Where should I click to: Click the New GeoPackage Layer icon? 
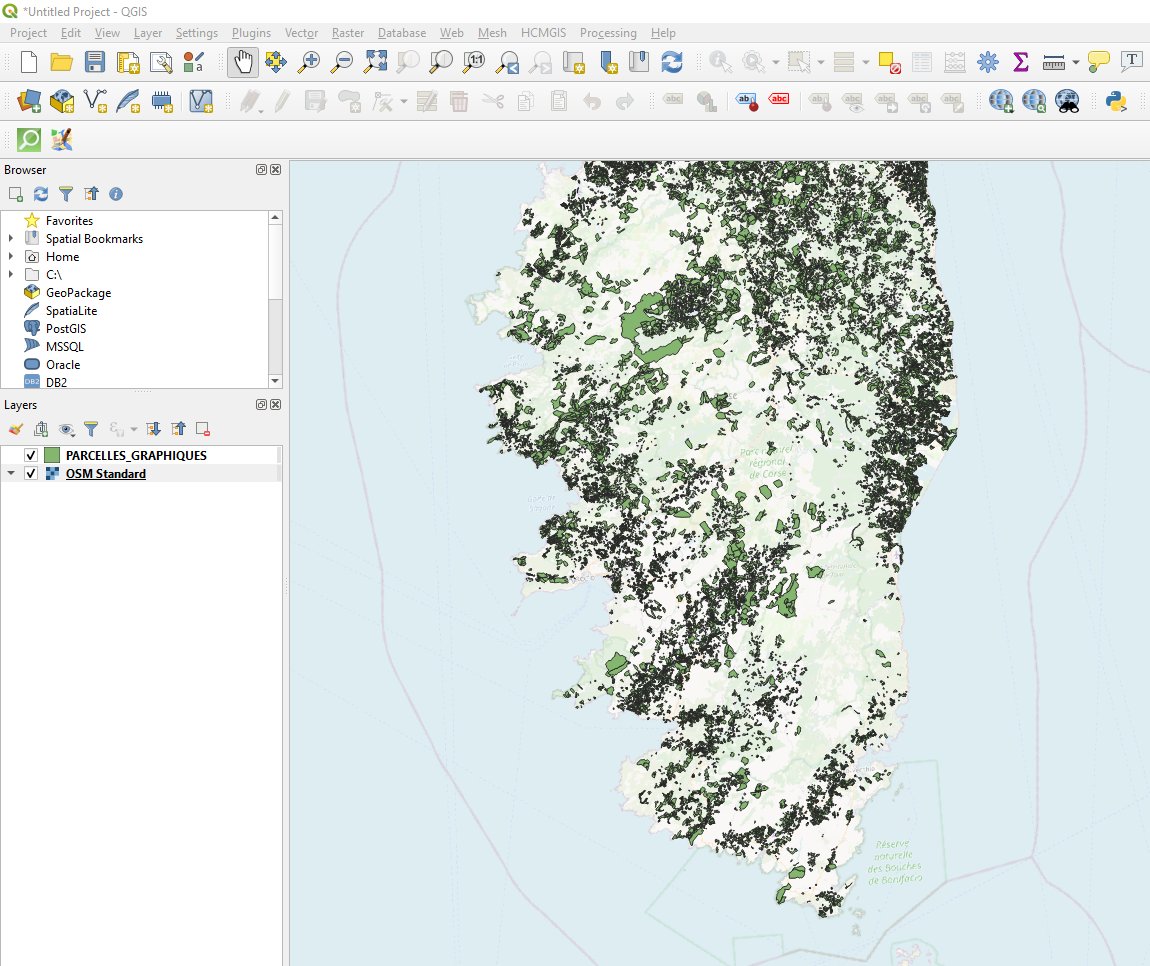(x=62, y=101)
